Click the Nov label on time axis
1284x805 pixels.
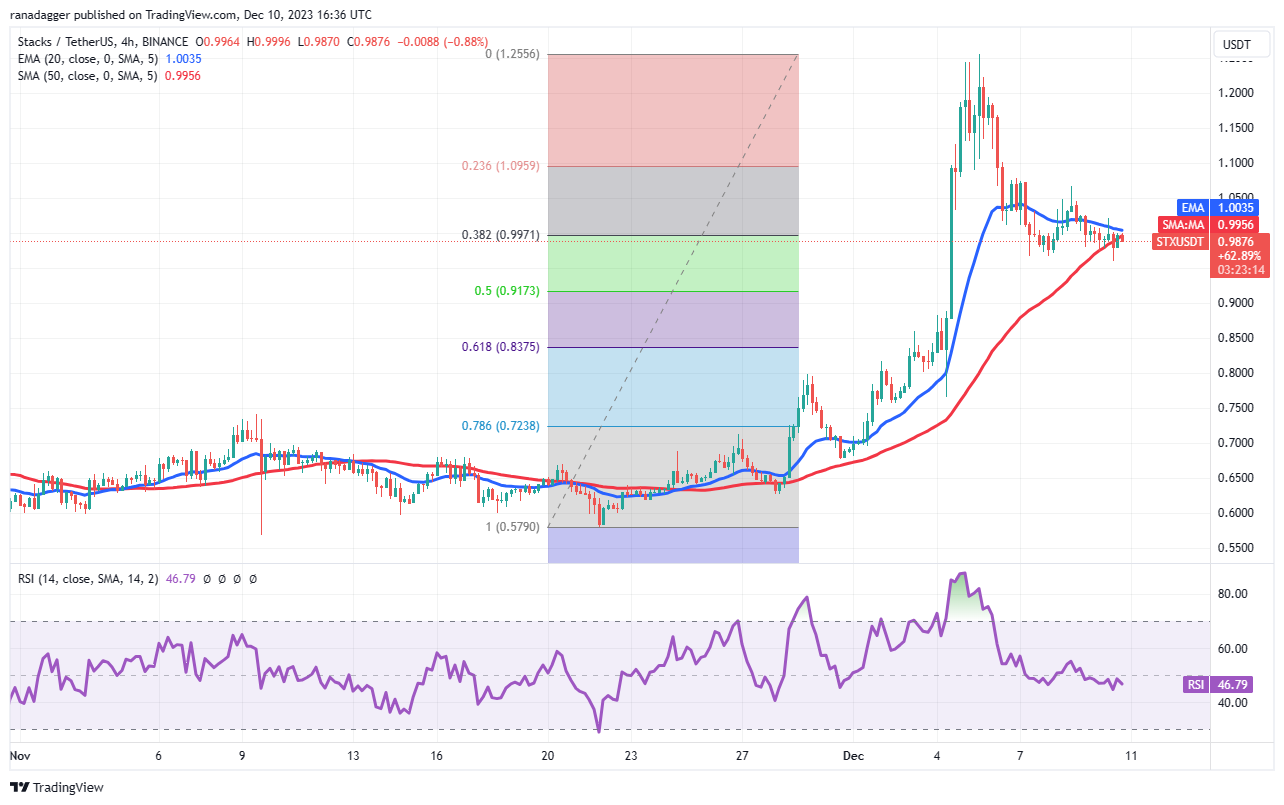tap(19, 757)
